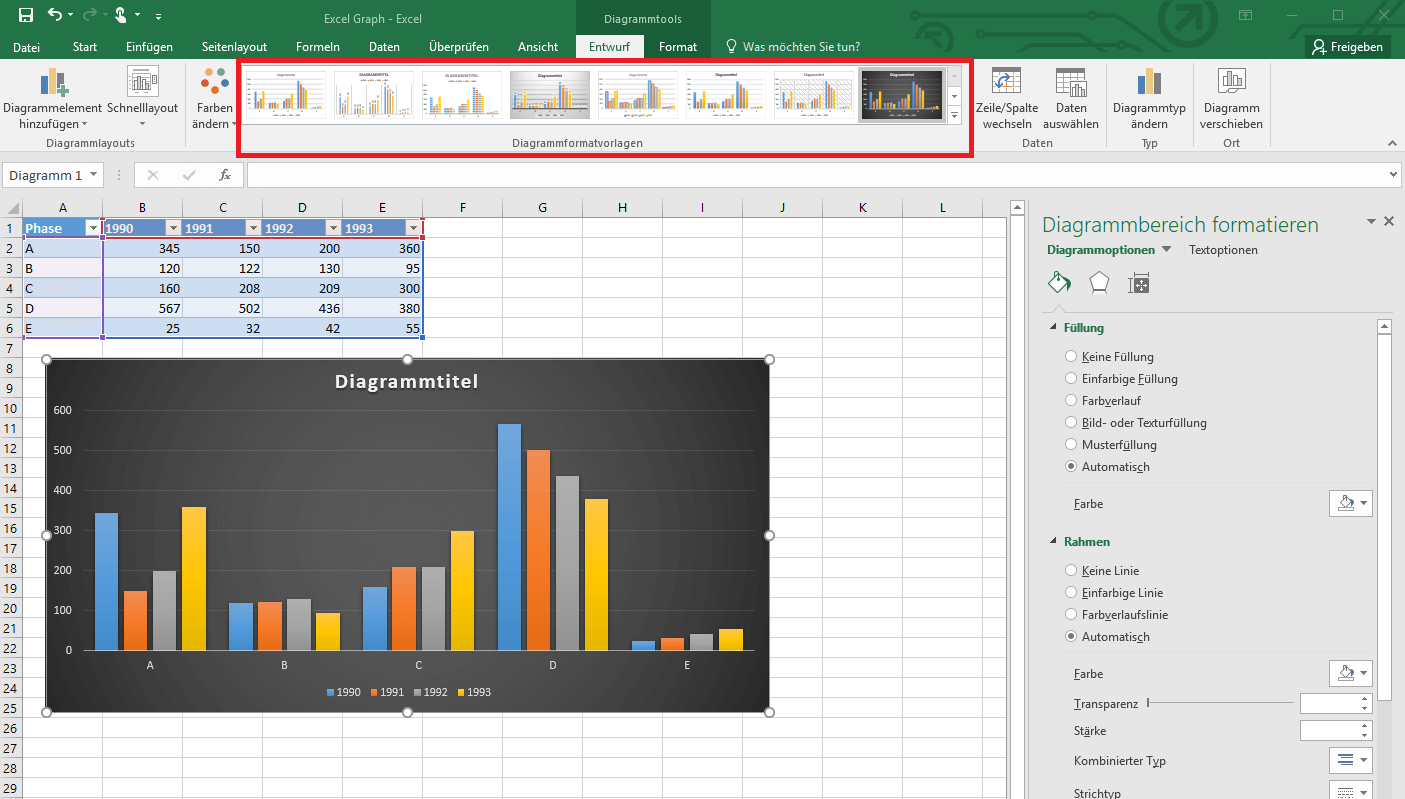
Task: Open the Phase column filter dropdown
Action: click(x=94, y=228)
